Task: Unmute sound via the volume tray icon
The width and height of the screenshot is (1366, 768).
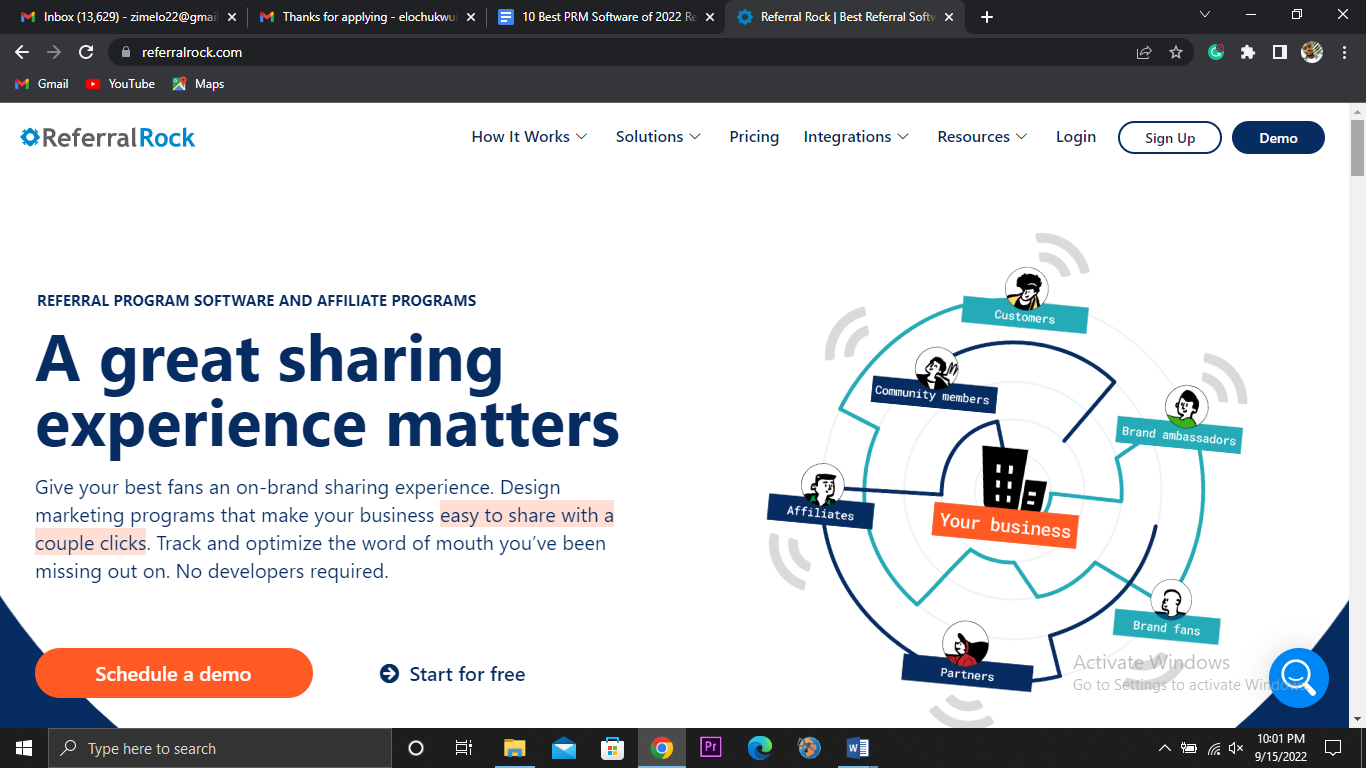Action: (x=1237, y=748)
